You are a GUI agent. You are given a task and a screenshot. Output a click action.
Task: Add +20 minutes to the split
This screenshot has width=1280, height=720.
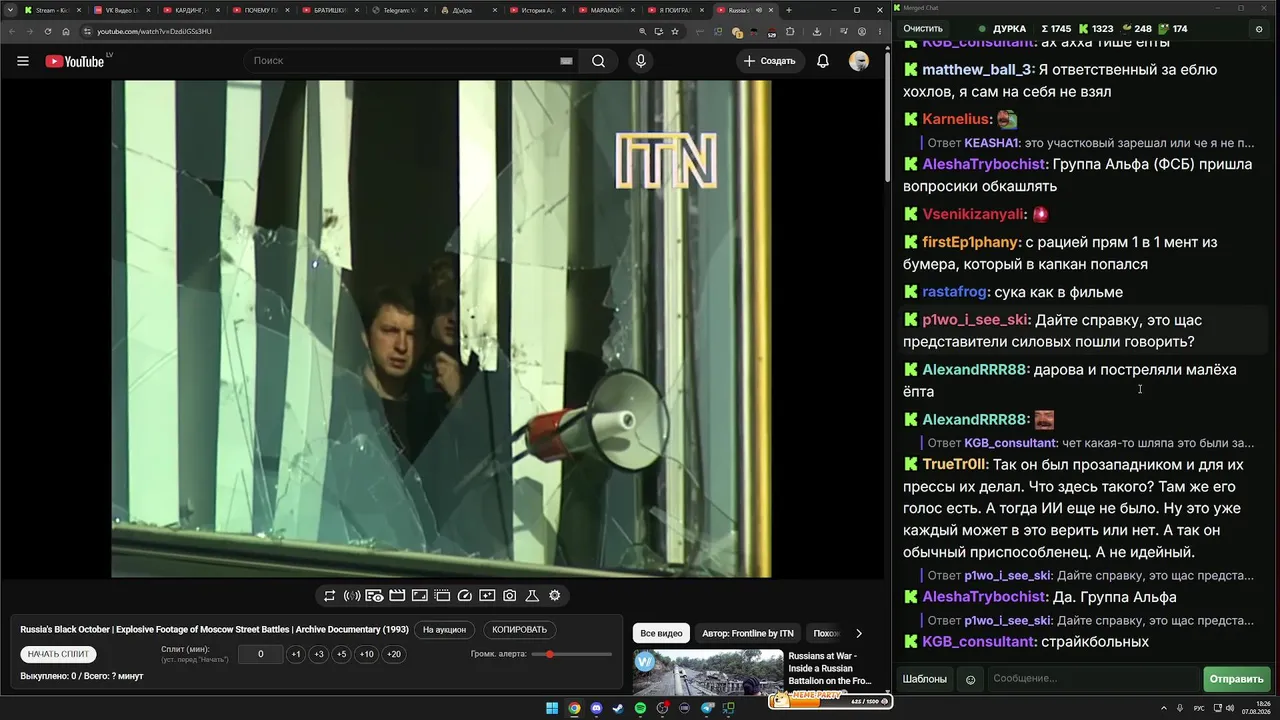pyautogui.click(x=394, y=654)
